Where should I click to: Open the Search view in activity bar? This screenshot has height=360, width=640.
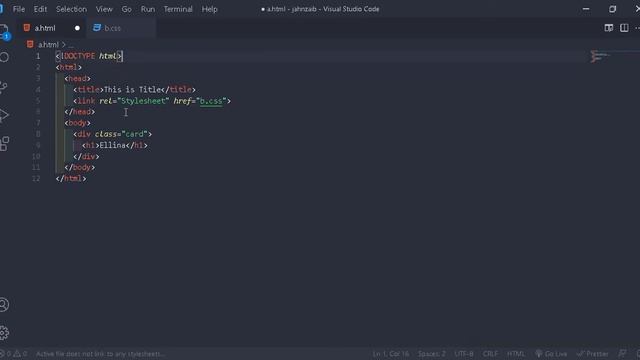[4, 57]
